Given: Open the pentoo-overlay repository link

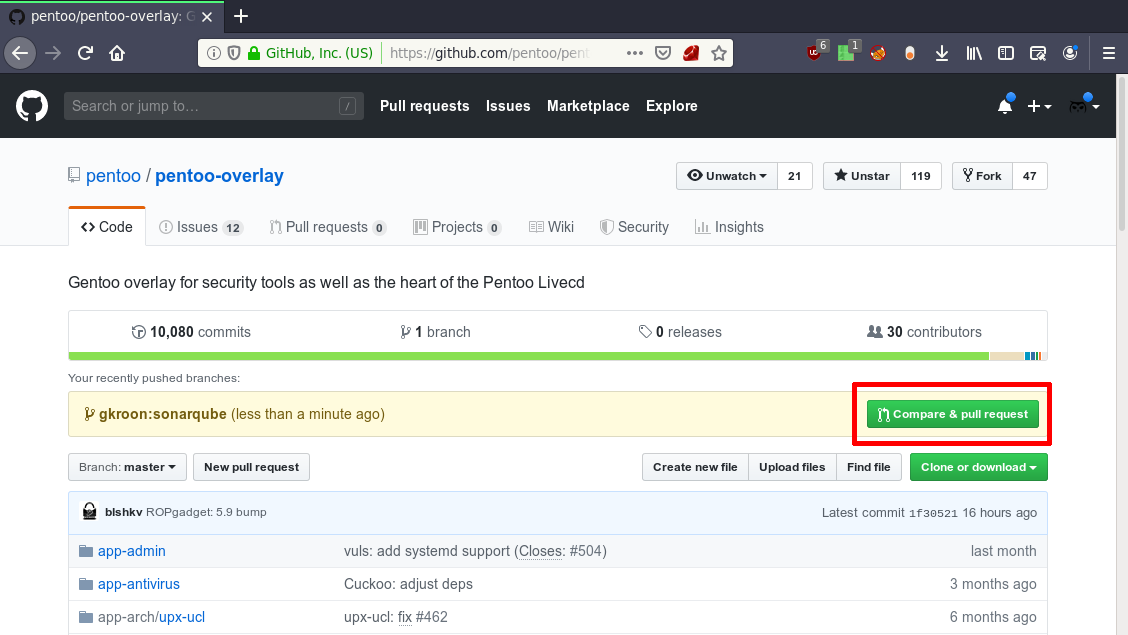Looking at the screenshot, I should click(219, 175).
